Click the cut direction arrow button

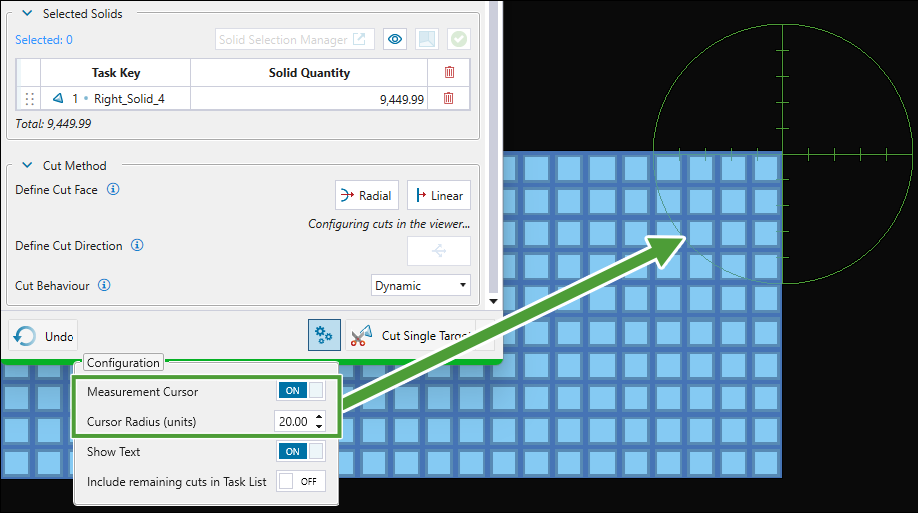point(439,251)
